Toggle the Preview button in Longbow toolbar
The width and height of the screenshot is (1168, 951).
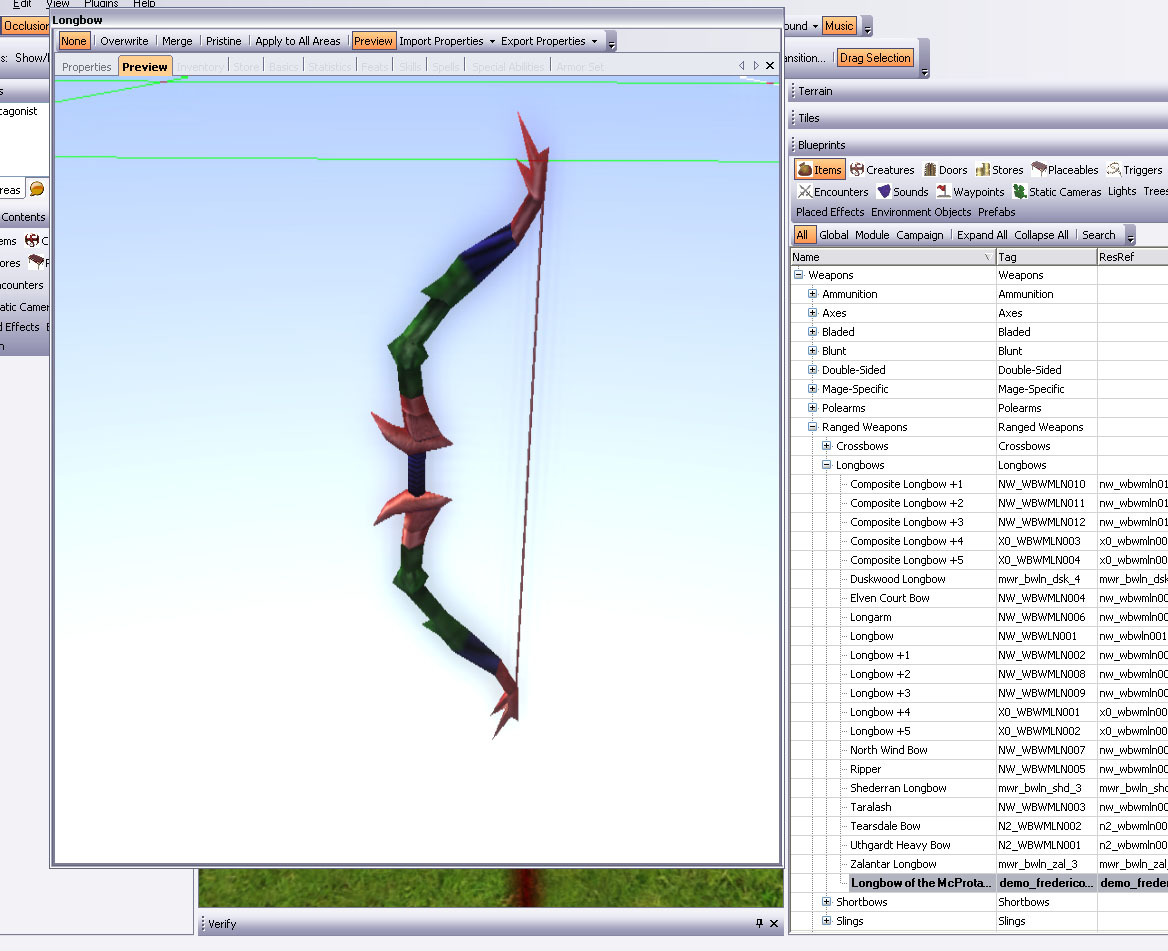coord(373,41)
